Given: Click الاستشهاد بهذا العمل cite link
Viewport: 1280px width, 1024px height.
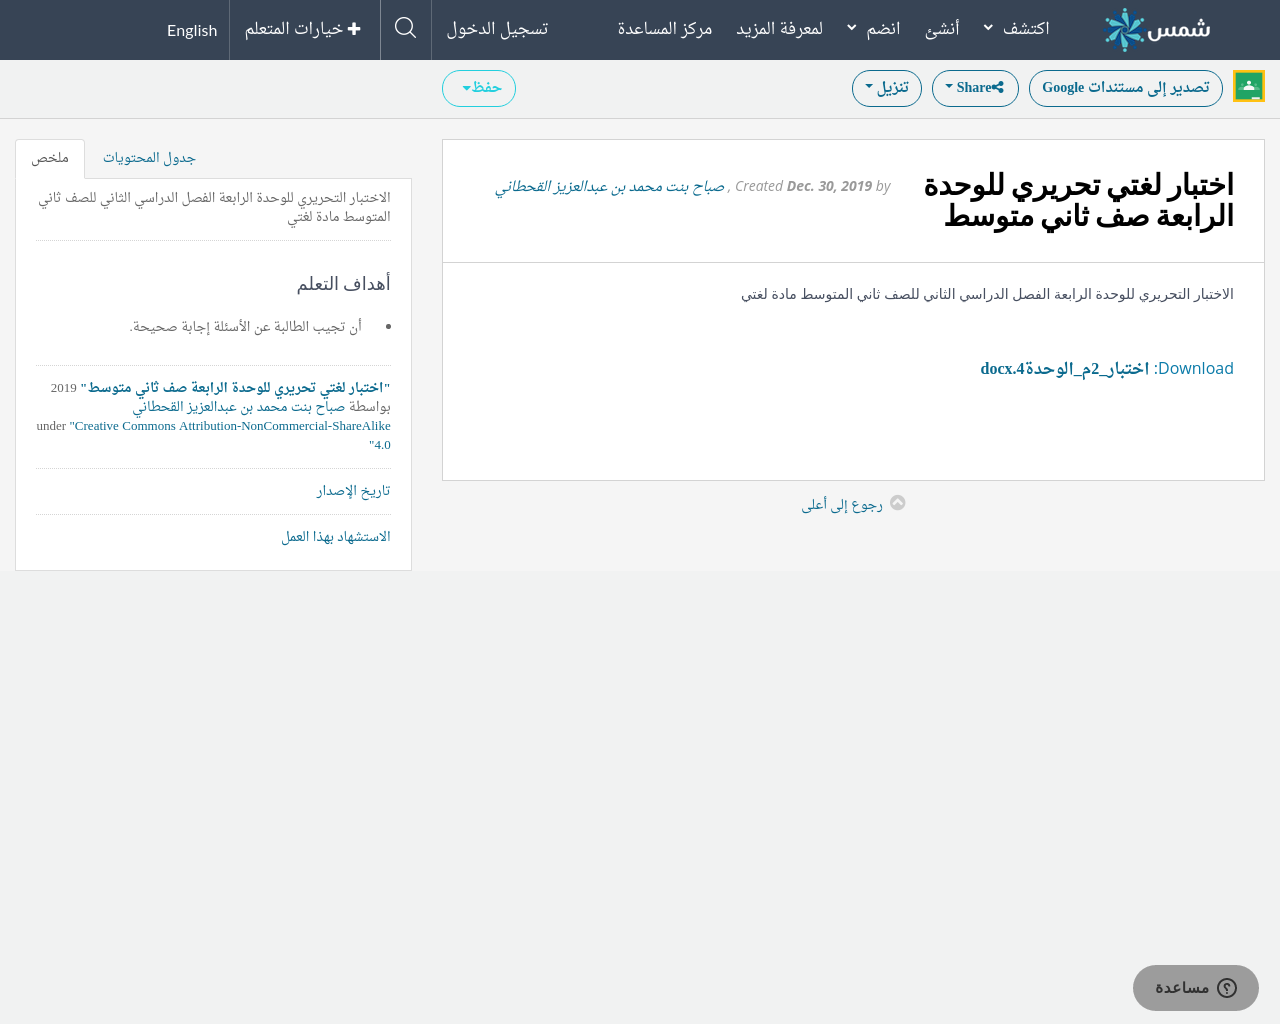Looking at the screenshot, I should pos(336,537).
